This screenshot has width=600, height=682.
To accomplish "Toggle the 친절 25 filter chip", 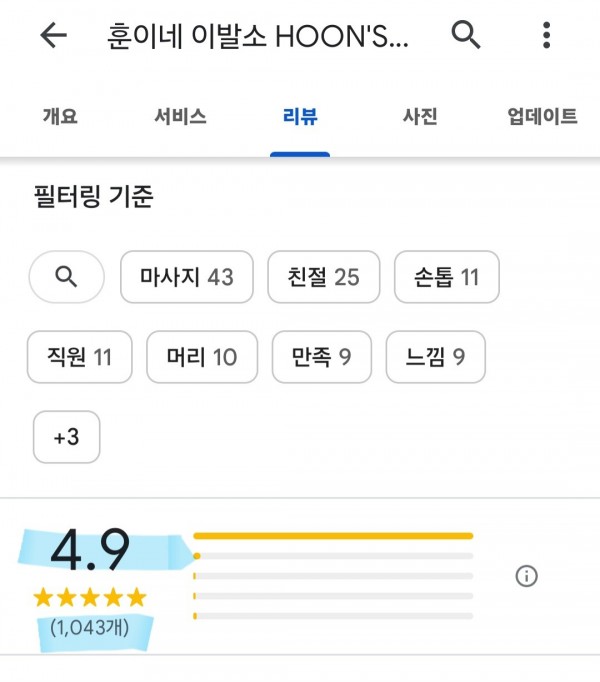I will click(324, 276).
